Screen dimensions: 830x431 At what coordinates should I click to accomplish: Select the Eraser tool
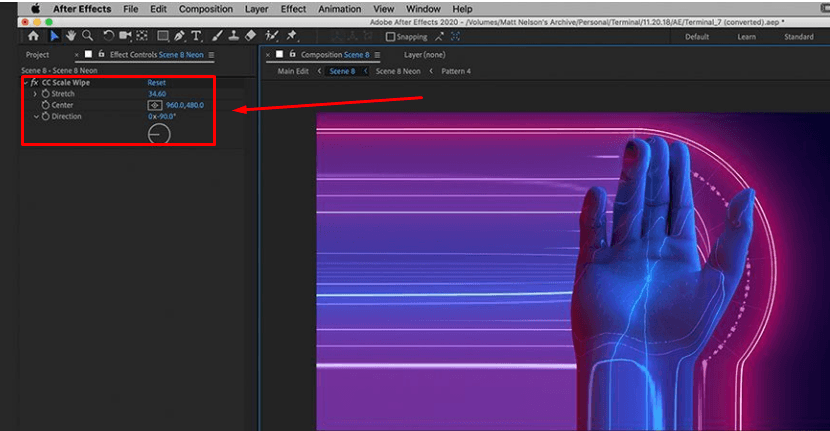pyautogui.click(x=250, y=36)
